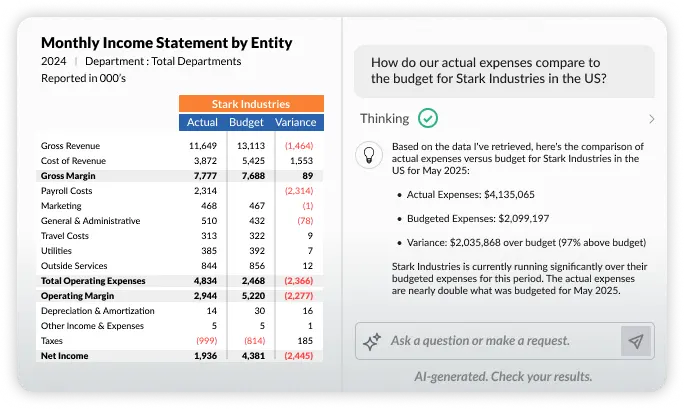684x409 pixels.
Task: Select the Variance column header
Action: (x=295, y=122)
